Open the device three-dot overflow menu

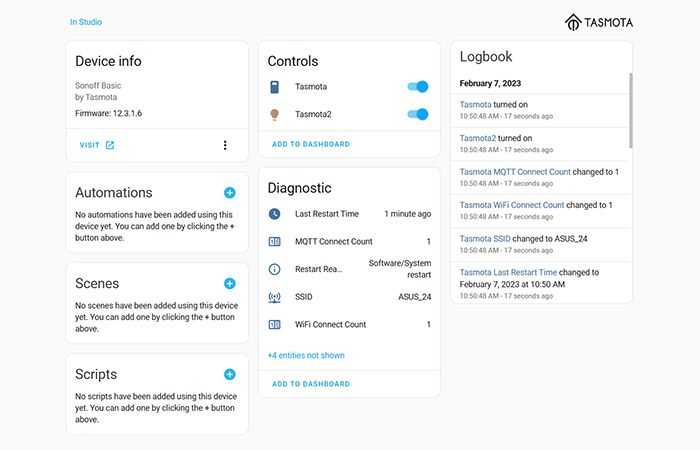tap(225, 145)
